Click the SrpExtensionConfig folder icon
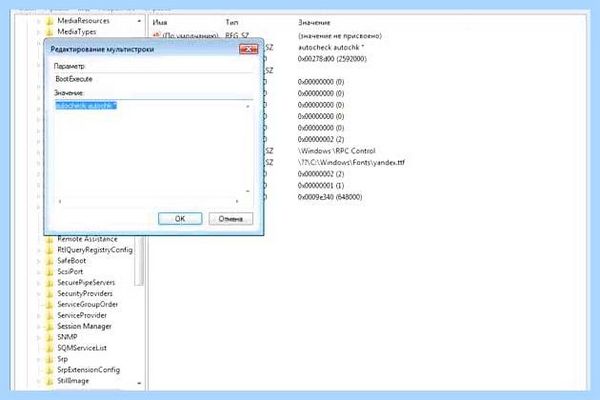The height and width of the screenshot is (400, 600). click(x=50, y=370)
